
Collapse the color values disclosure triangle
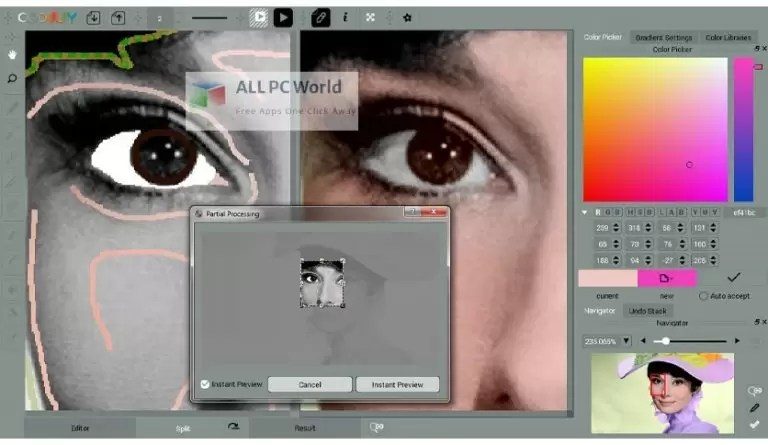point(584,212)
